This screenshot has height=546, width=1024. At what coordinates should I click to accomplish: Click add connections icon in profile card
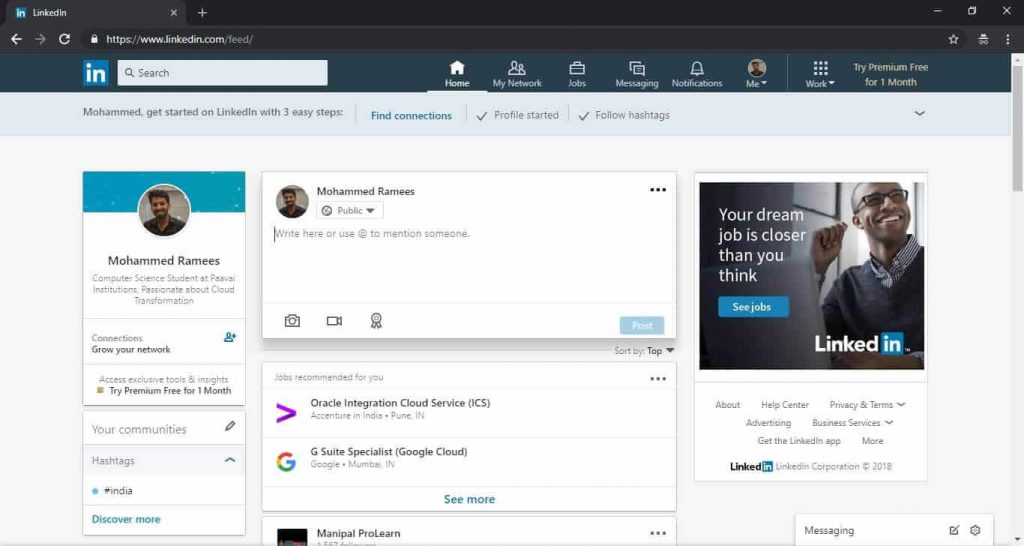tap(230, 337)
